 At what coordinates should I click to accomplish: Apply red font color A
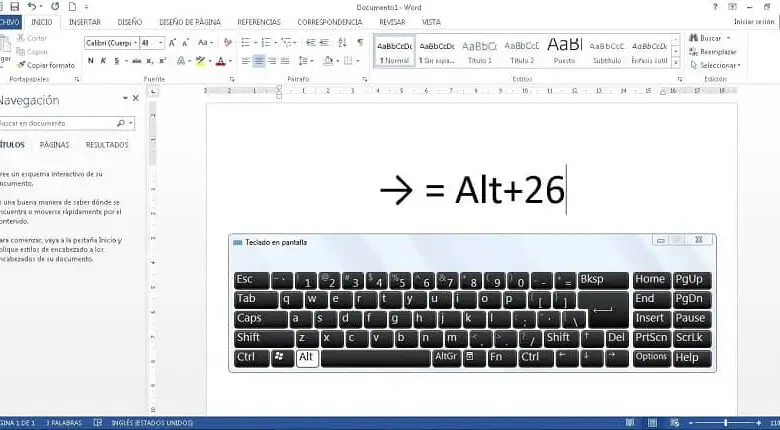[221, 61]
